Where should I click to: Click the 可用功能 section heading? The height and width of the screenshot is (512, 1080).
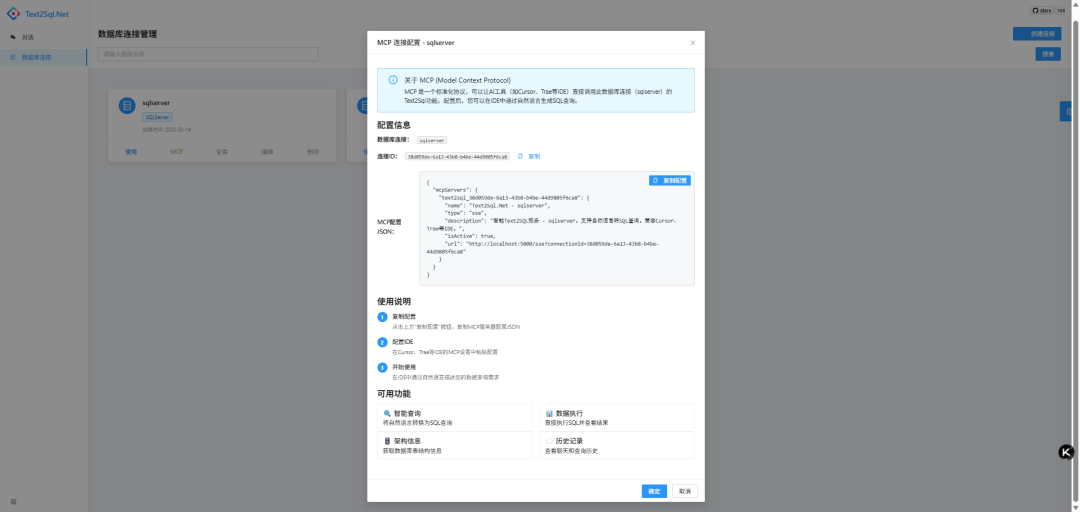394,394
